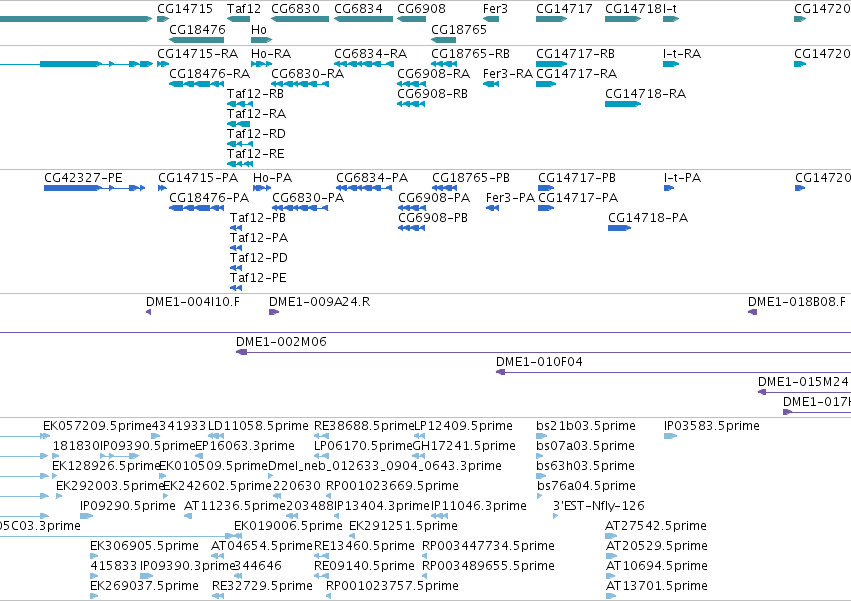This screenshot has width=851, height=601.
Task: Select transcript CG18765-RB
Action: click(x=471, y=54)
